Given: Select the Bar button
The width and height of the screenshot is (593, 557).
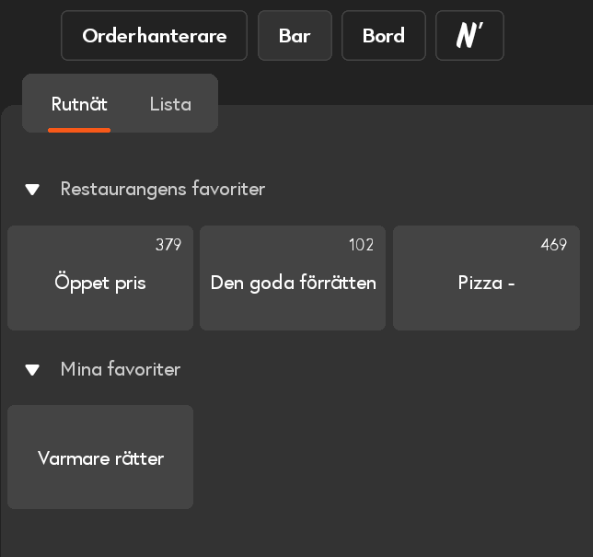Looking at the screenshot, I should coord(295,36).
